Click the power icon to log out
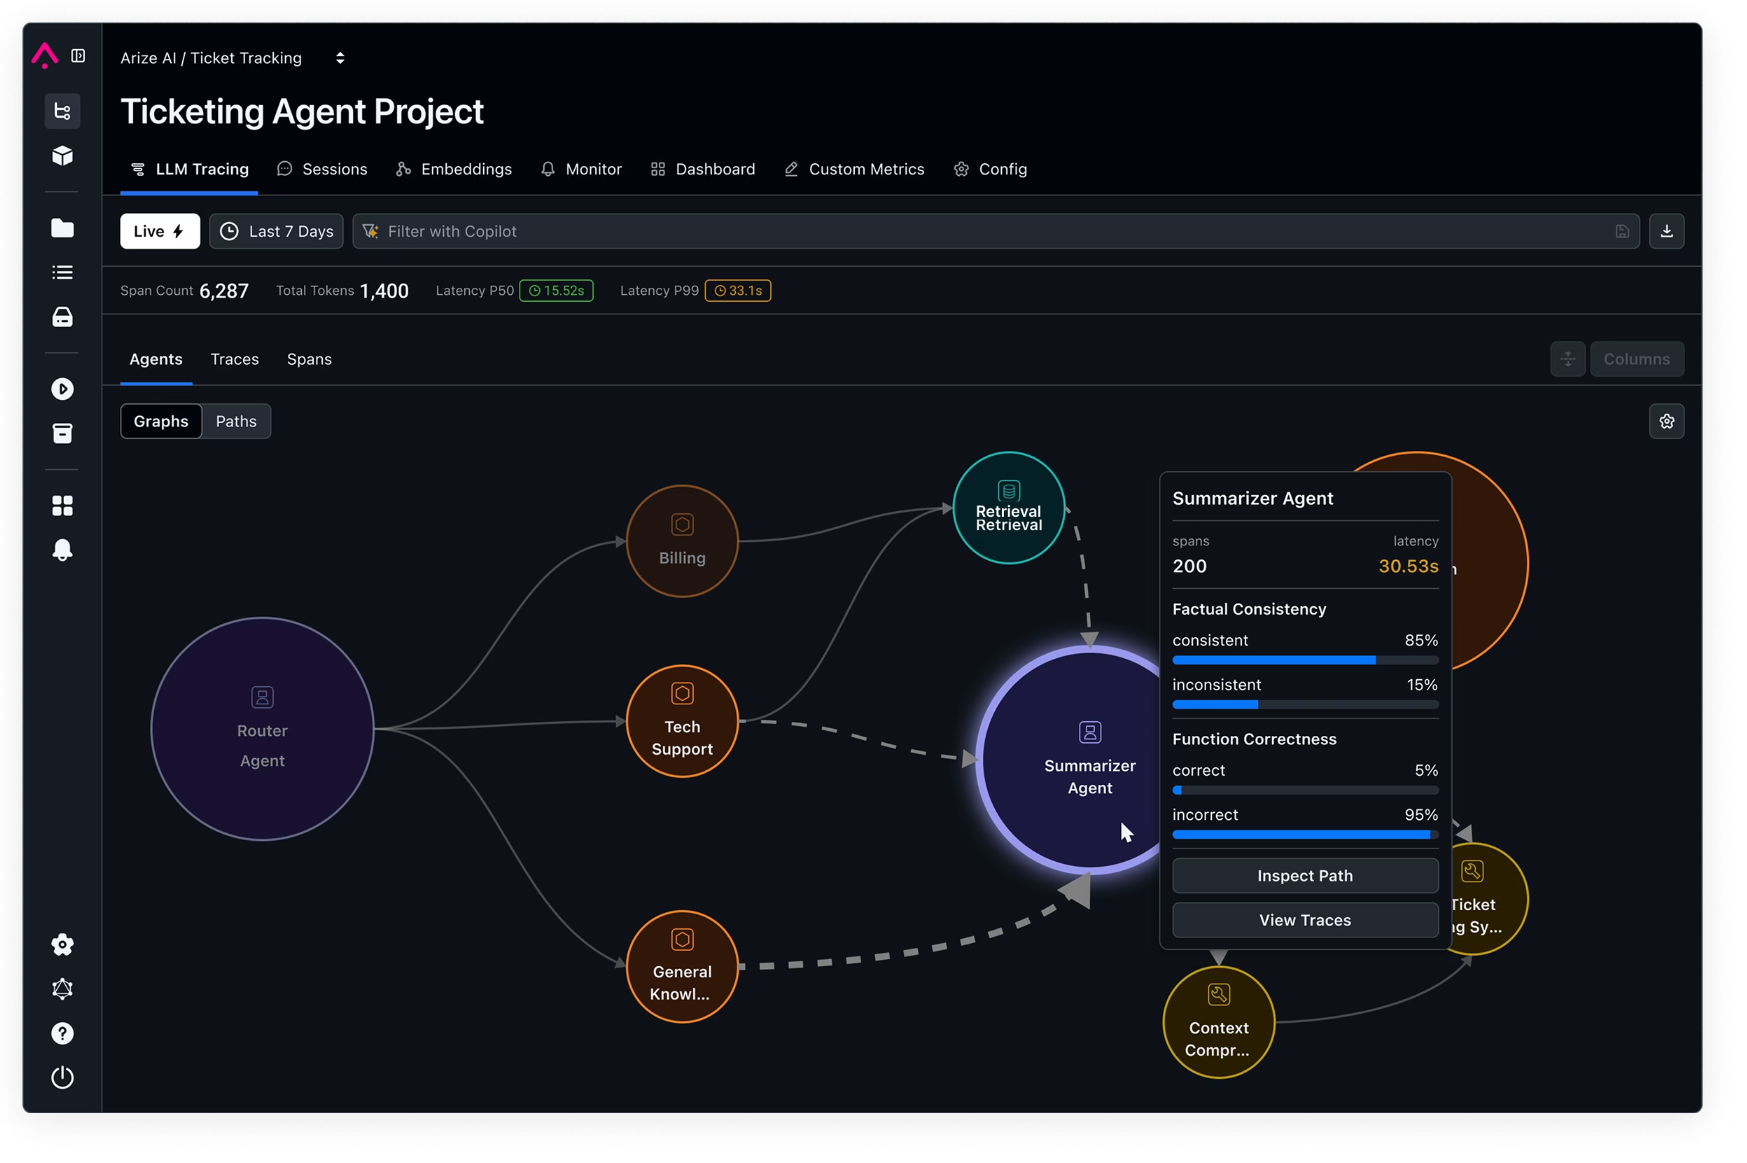1747x1163 pixels. (x=62, y=1077)
